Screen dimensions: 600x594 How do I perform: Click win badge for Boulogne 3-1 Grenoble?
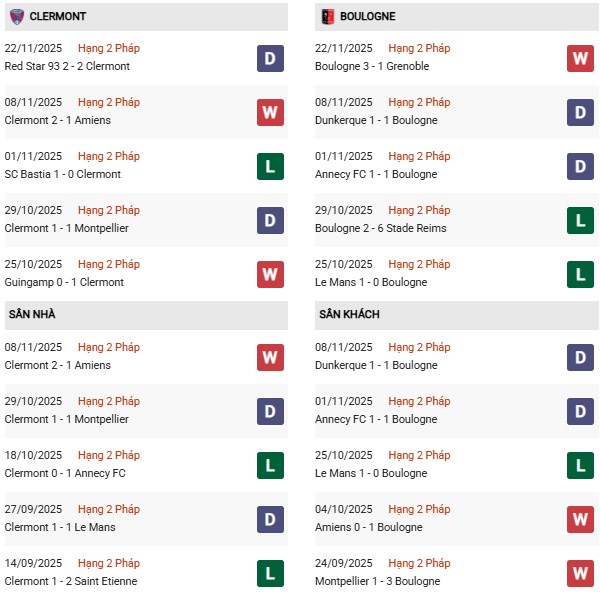pyautogui.click(x=580, y=58)
